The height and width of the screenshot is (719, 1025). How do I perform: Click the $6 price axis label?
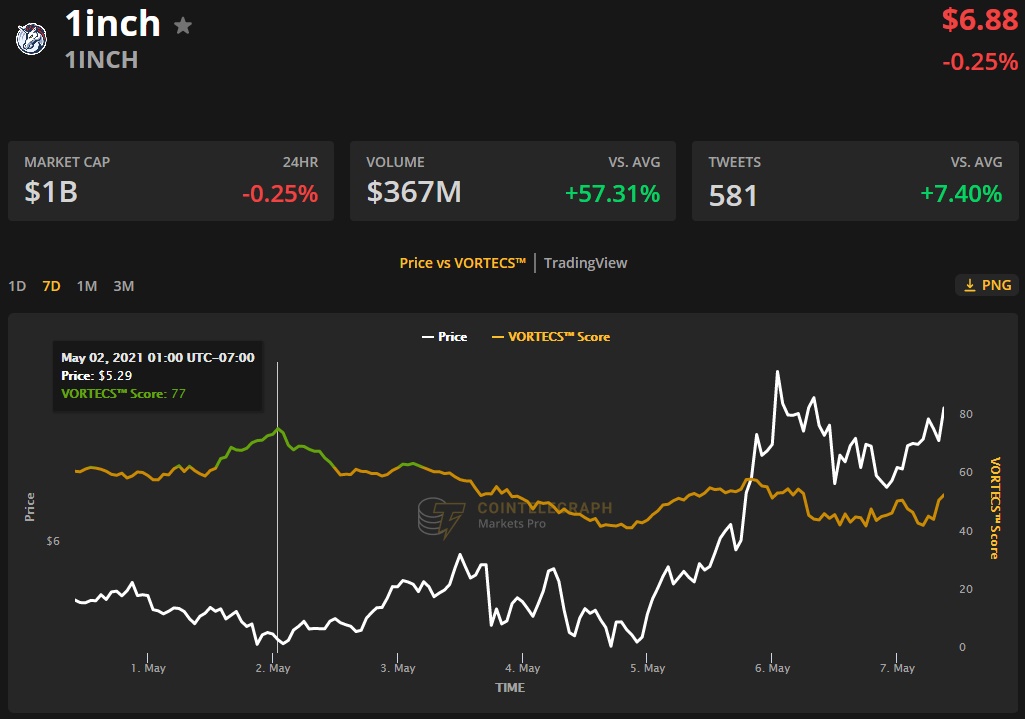pos(53,541)
